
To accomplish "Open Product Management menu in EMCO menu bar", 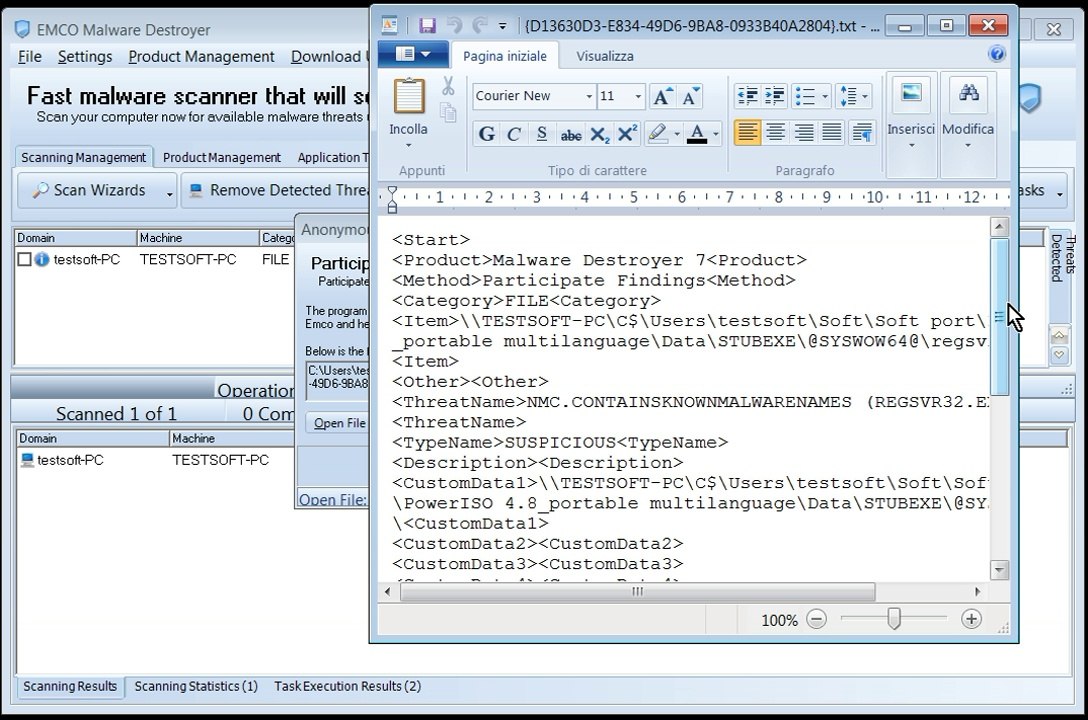I will 201,57.
